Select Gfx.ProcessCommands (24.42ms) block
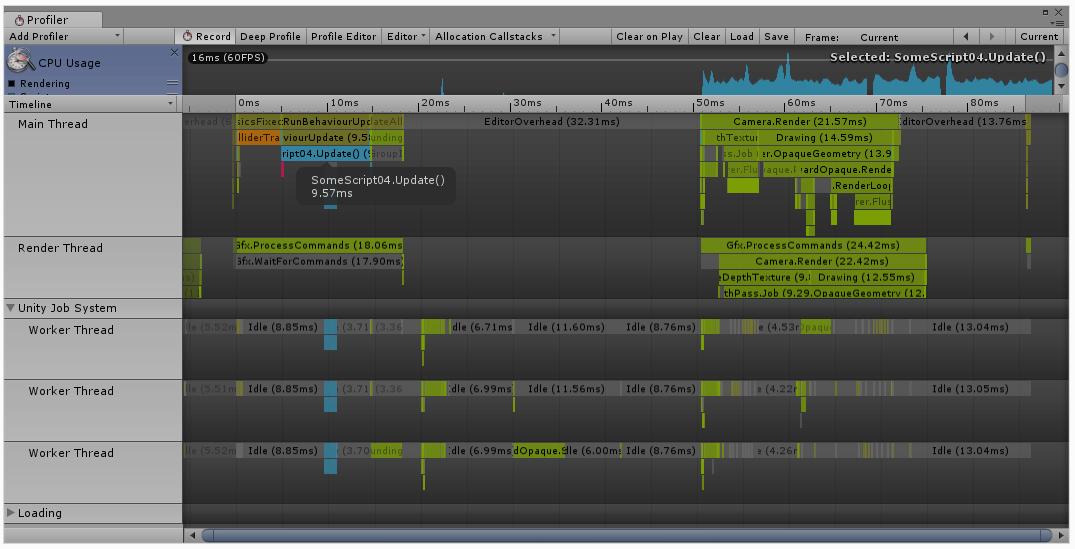Viewport: 1075px width, 549px height. point(813,245)
